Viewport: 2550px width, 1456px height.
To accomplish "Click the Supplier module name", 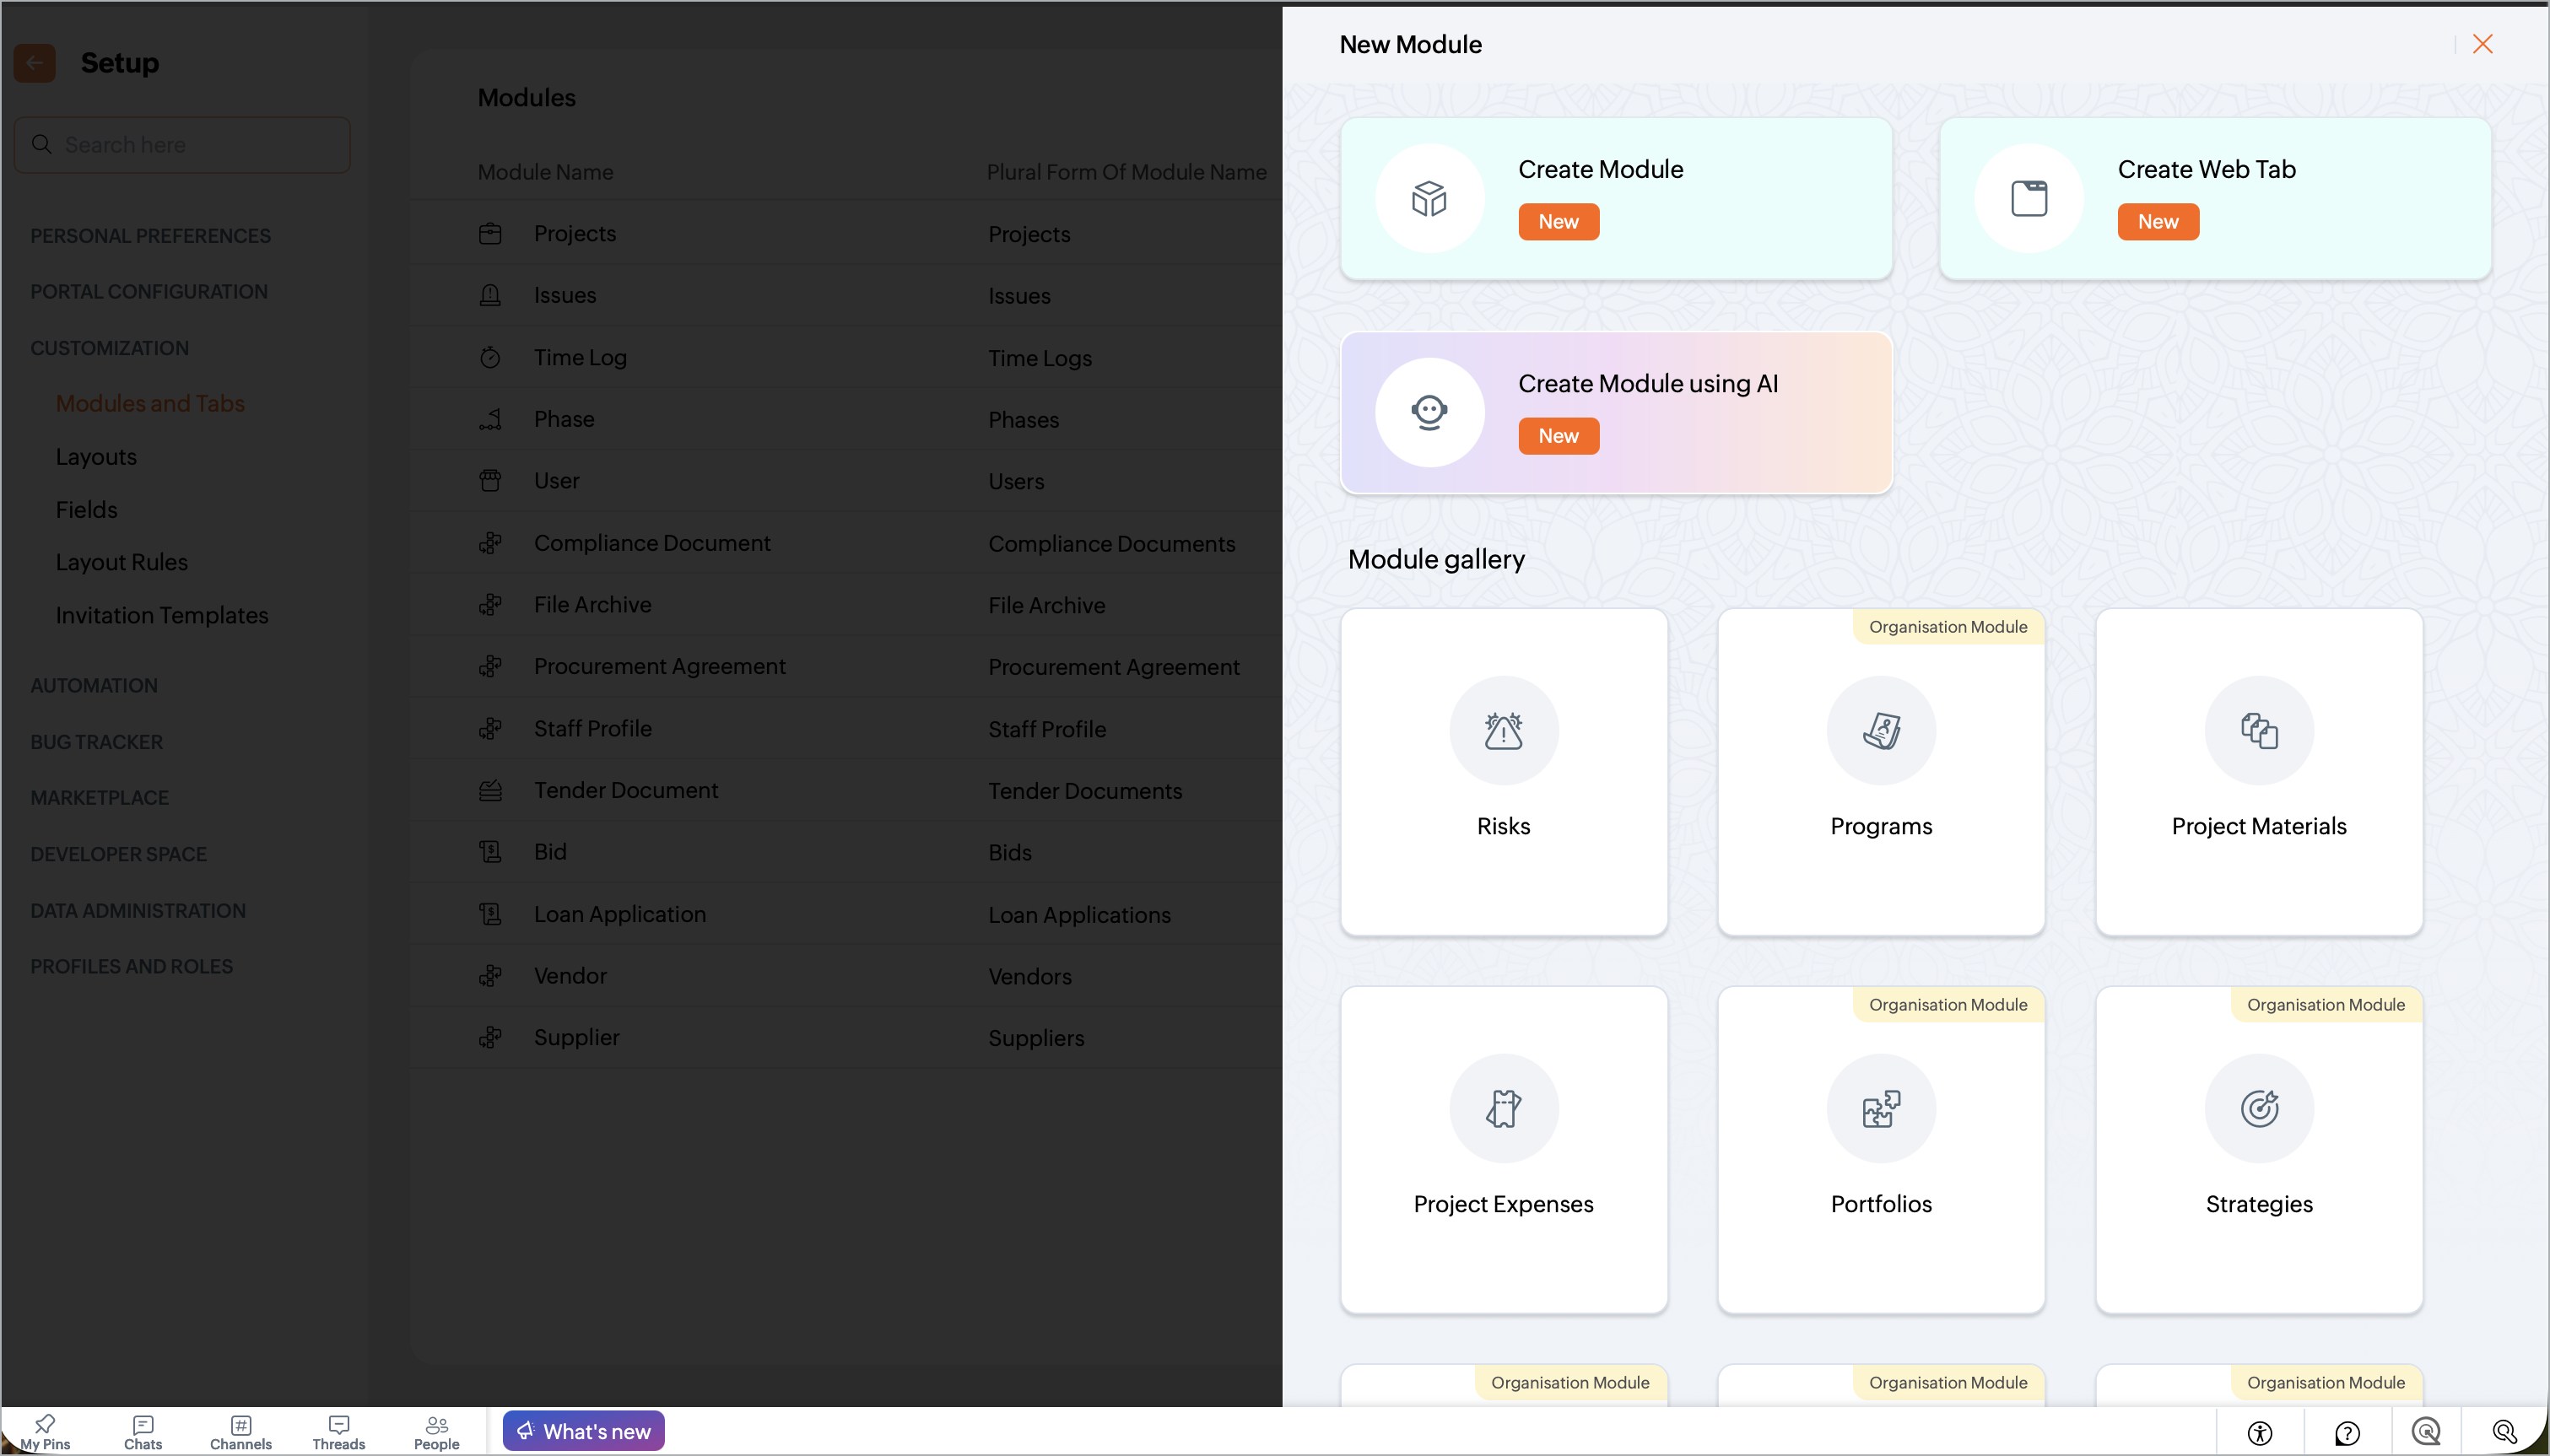I will 577,1038.
